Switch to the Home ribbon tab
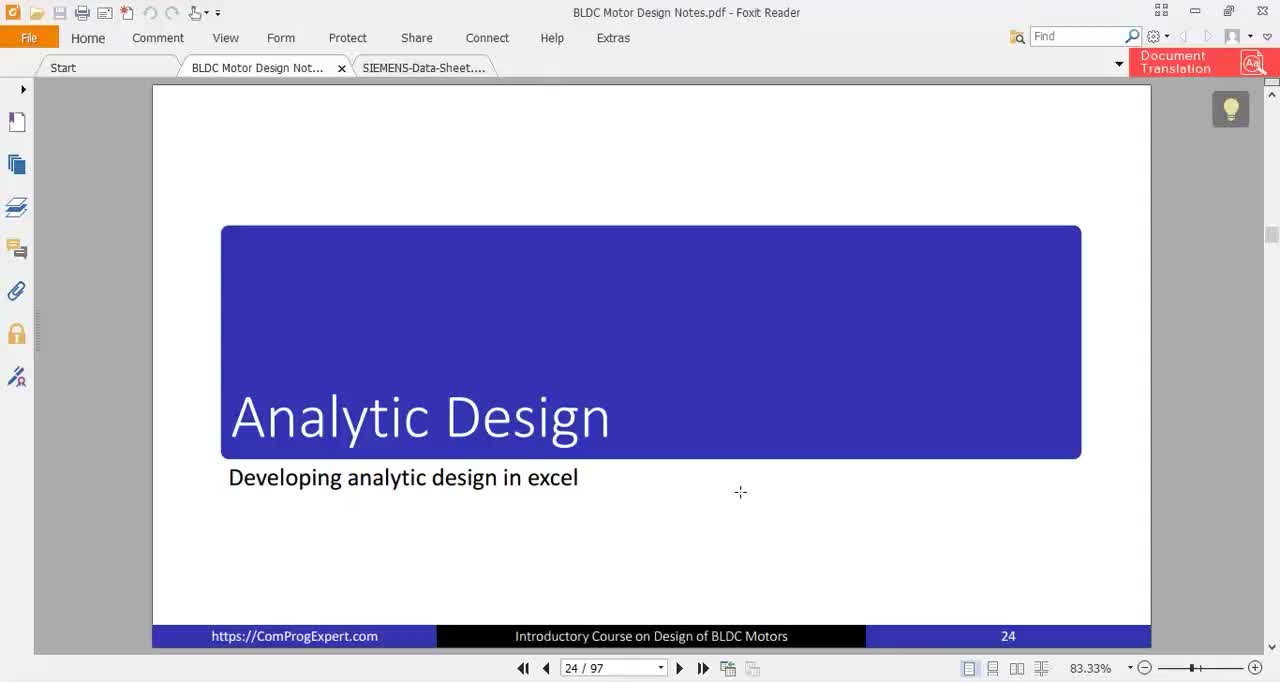This screenshot has width=1280, height=682. pyautogui.click(x=88, y=38)
